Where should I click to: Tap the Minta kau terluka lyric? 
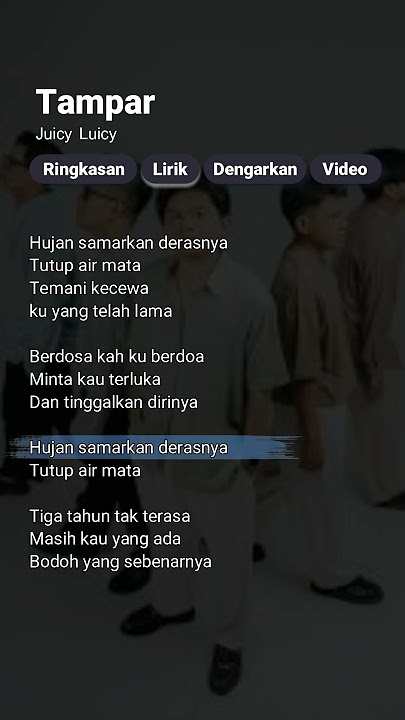95,379
